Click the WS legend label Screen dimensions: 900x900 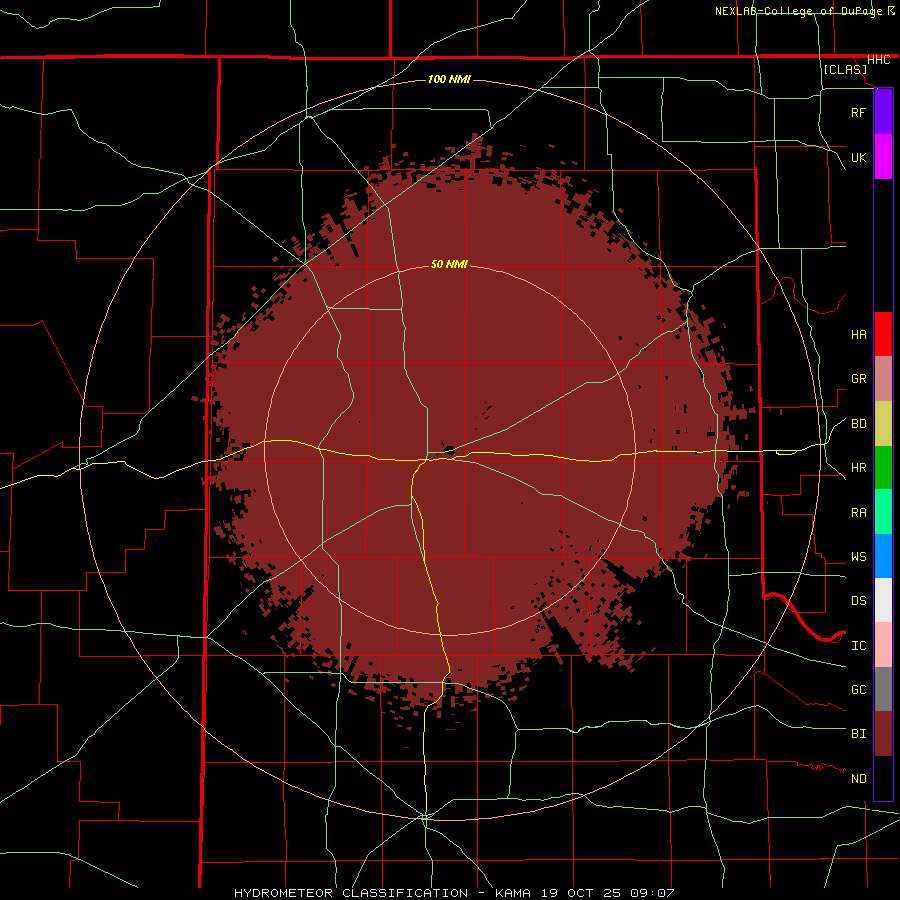859,557
